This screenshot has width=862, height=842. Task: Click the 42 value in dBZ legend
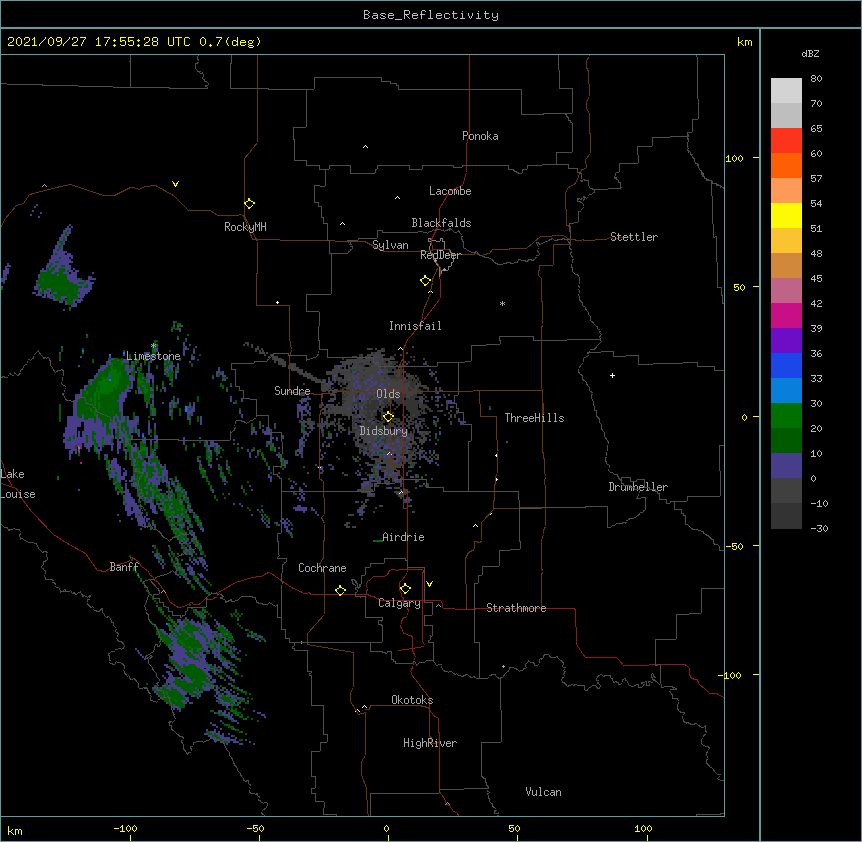816,303
